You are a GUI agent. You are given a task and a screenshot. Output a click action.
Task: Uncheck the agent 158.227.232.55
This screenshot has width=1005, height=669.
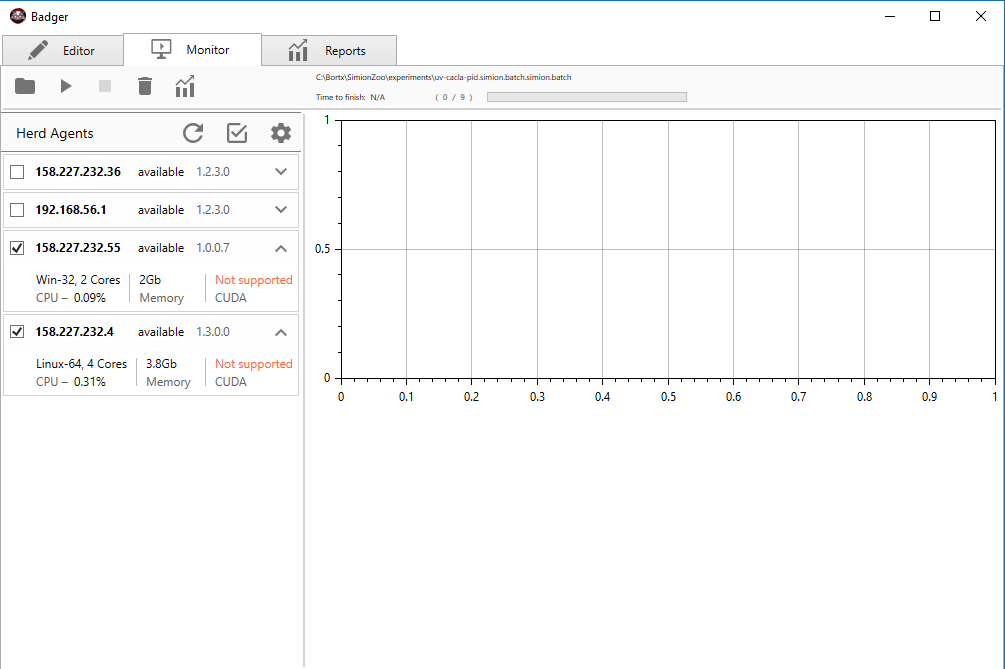(x=16, y=248)
